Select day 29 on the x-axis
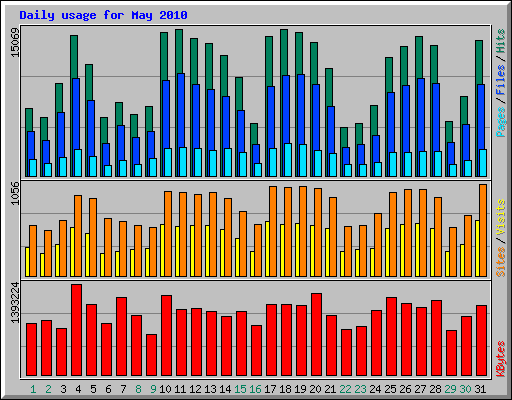This screenshot has height=400, width=512. (x=450, y=389)
